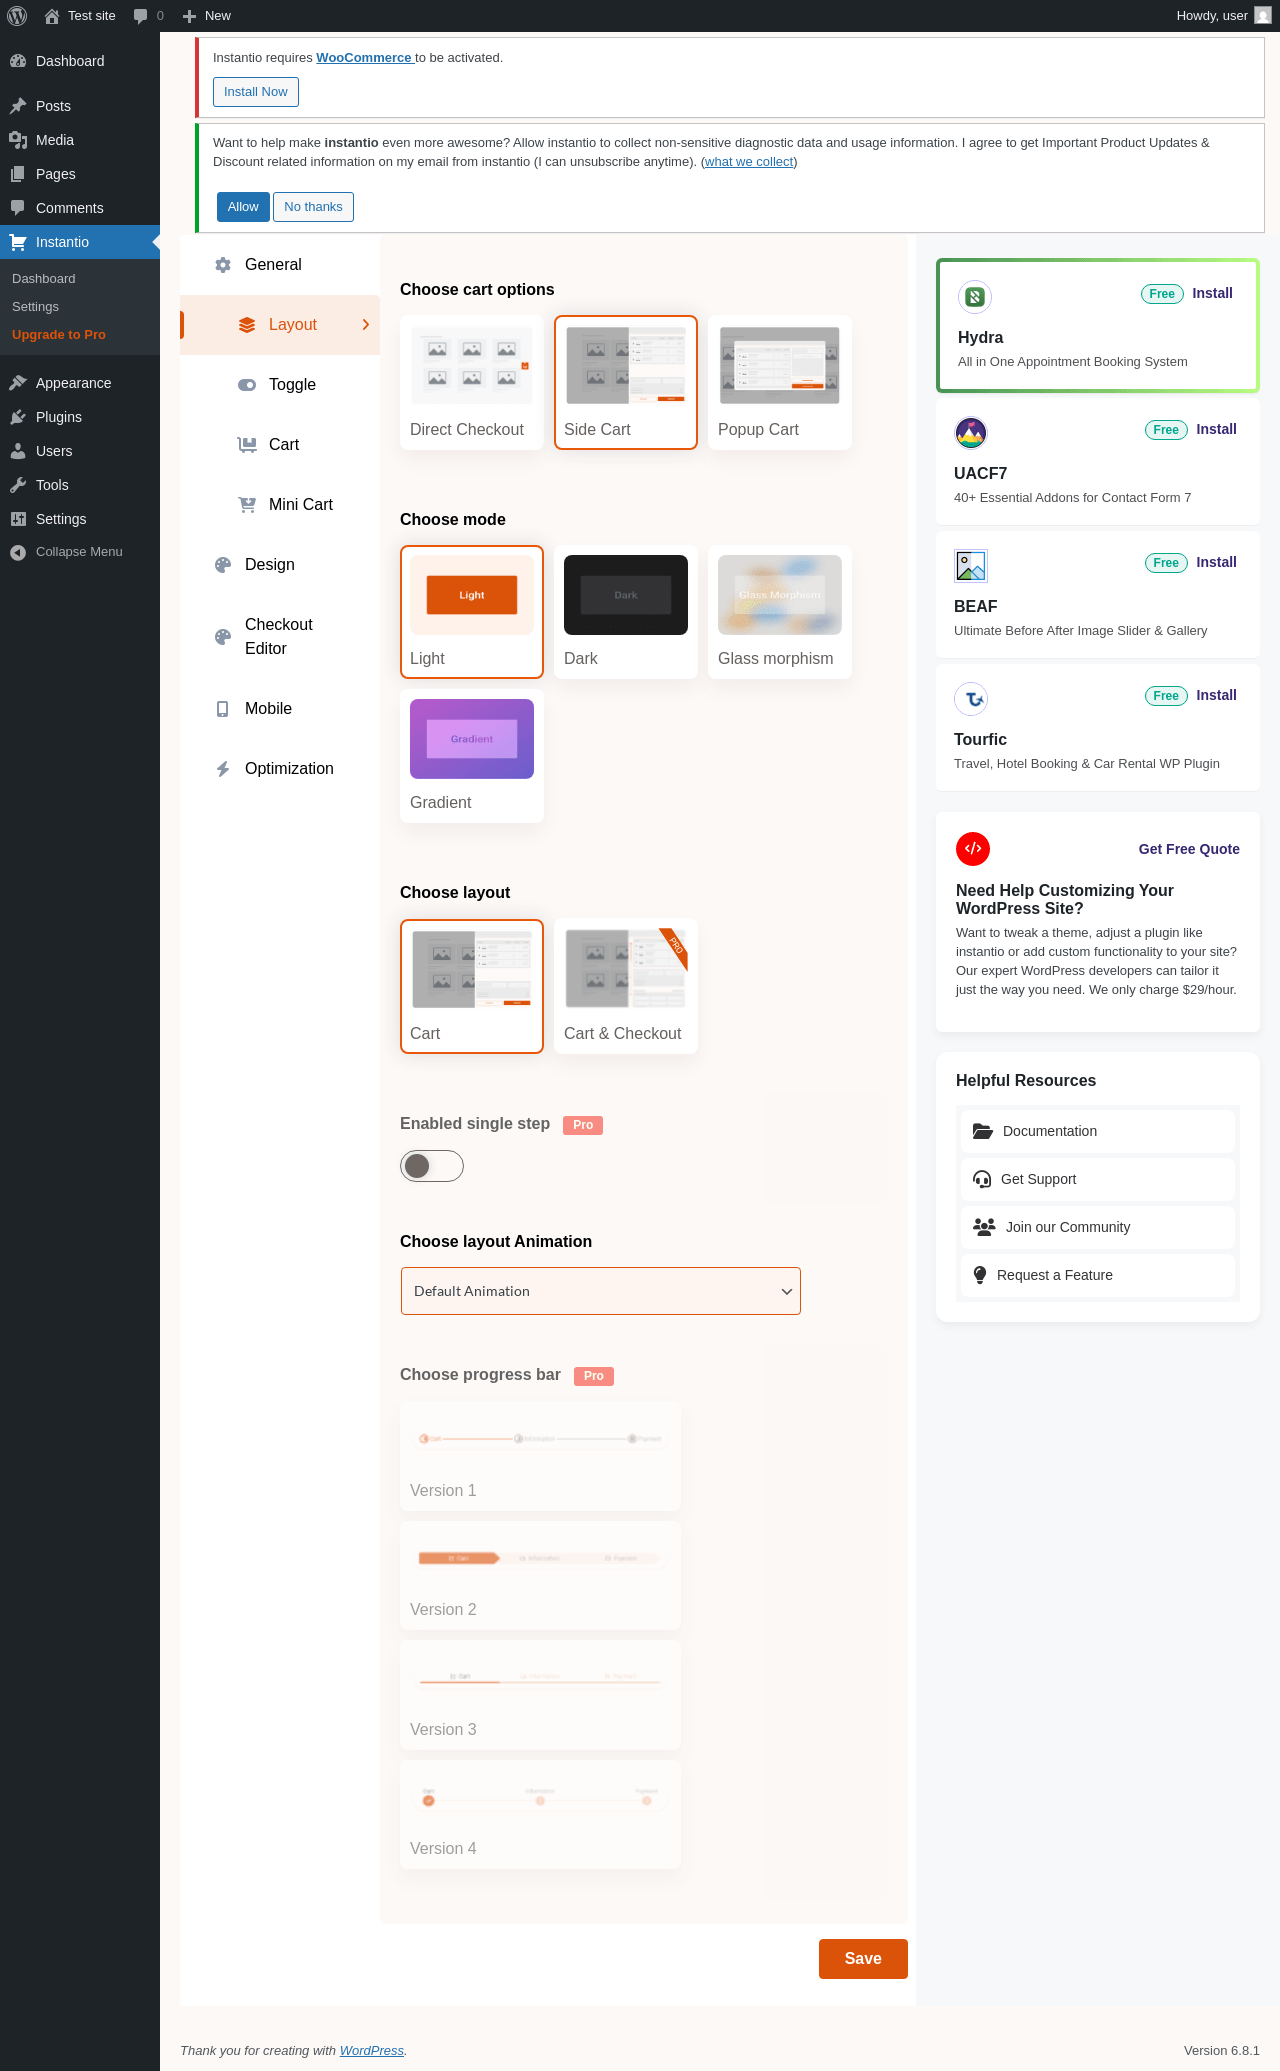Open Pages in the admin sidebar
Viewport: 1280px width, 2071px height.
coord(80,174)
